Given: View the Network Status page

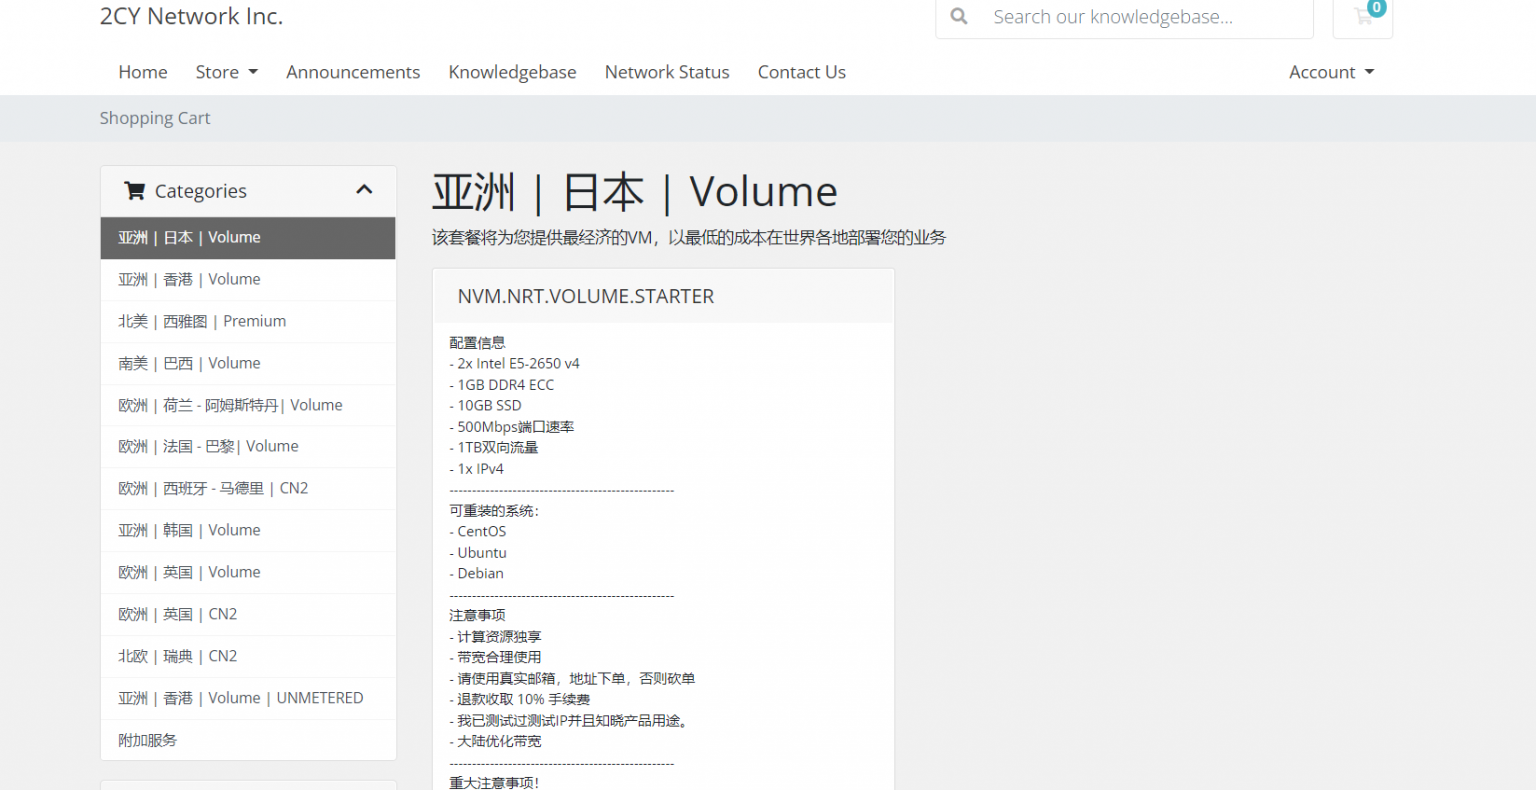Looking at the screenshot, I should pos(667,72).
